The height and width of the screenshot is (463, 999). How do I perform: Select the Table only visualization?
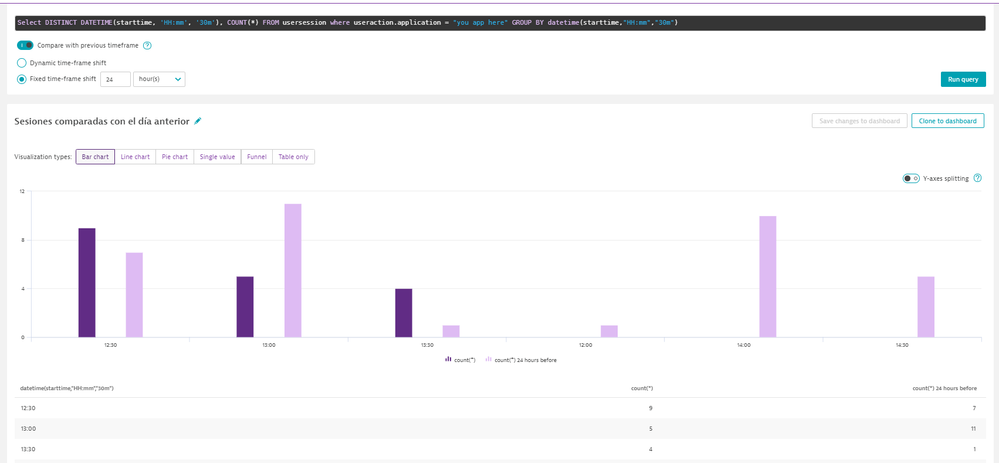click(293, 157)
